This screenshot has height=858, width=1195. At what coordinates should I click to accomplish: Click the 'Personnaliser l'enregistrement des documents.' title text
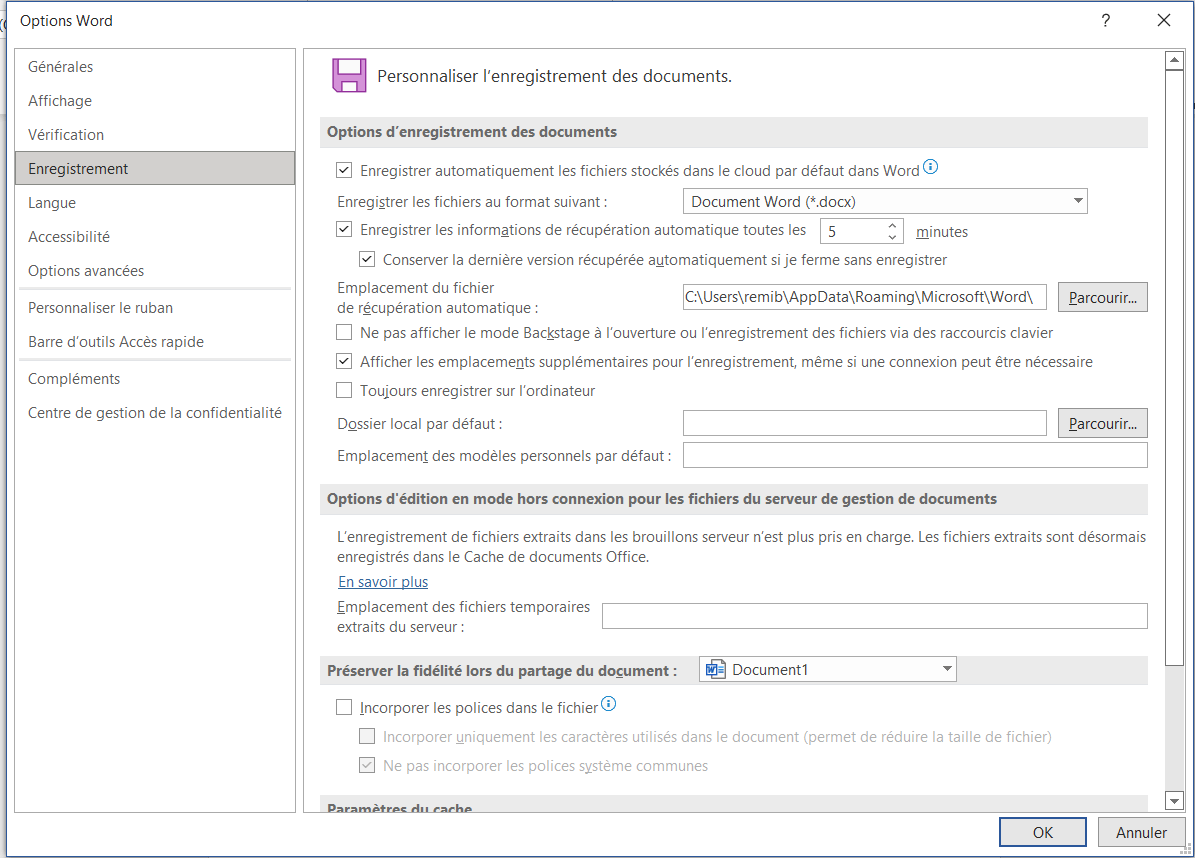[x=554, y=76]
